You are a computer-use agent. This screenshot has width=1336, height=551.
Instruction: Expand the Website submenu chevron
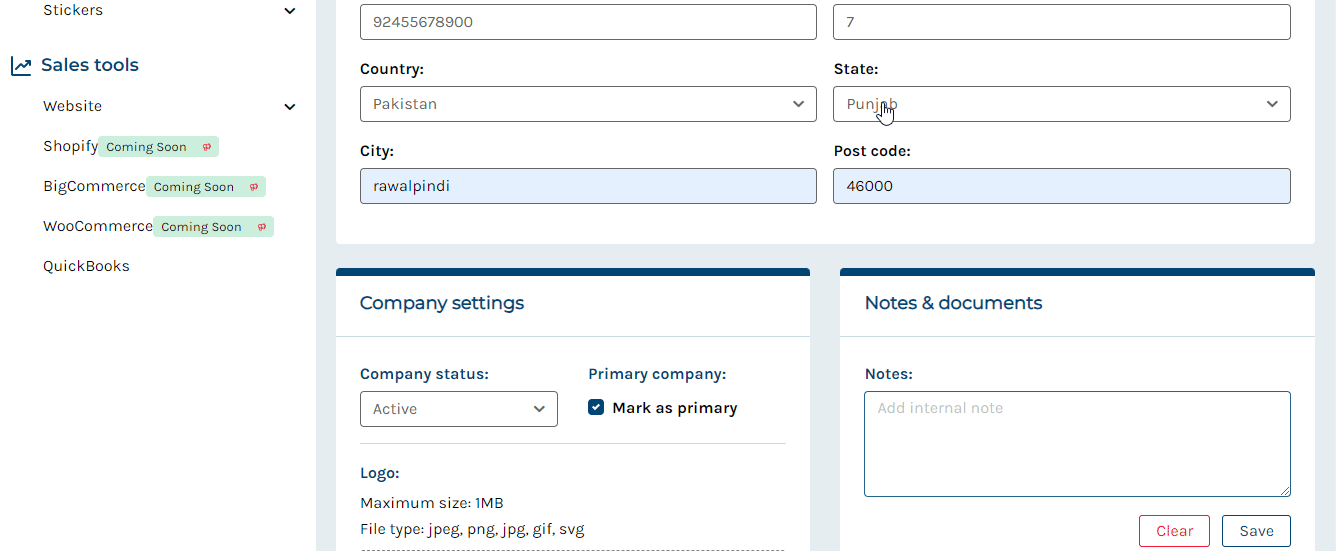[x=290, y=107]
